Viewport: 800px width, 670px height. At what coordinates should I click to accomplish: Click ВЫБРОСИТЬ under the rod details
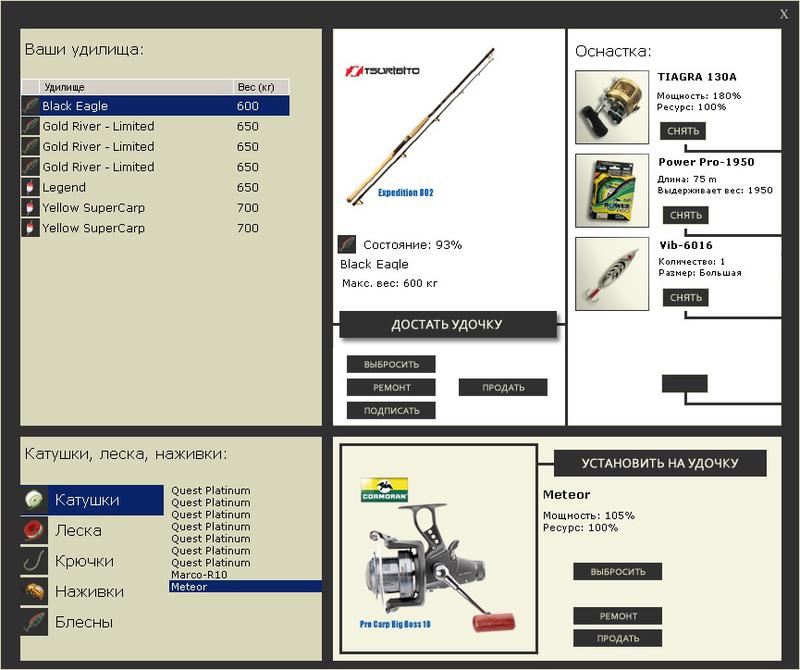[391, 364]
